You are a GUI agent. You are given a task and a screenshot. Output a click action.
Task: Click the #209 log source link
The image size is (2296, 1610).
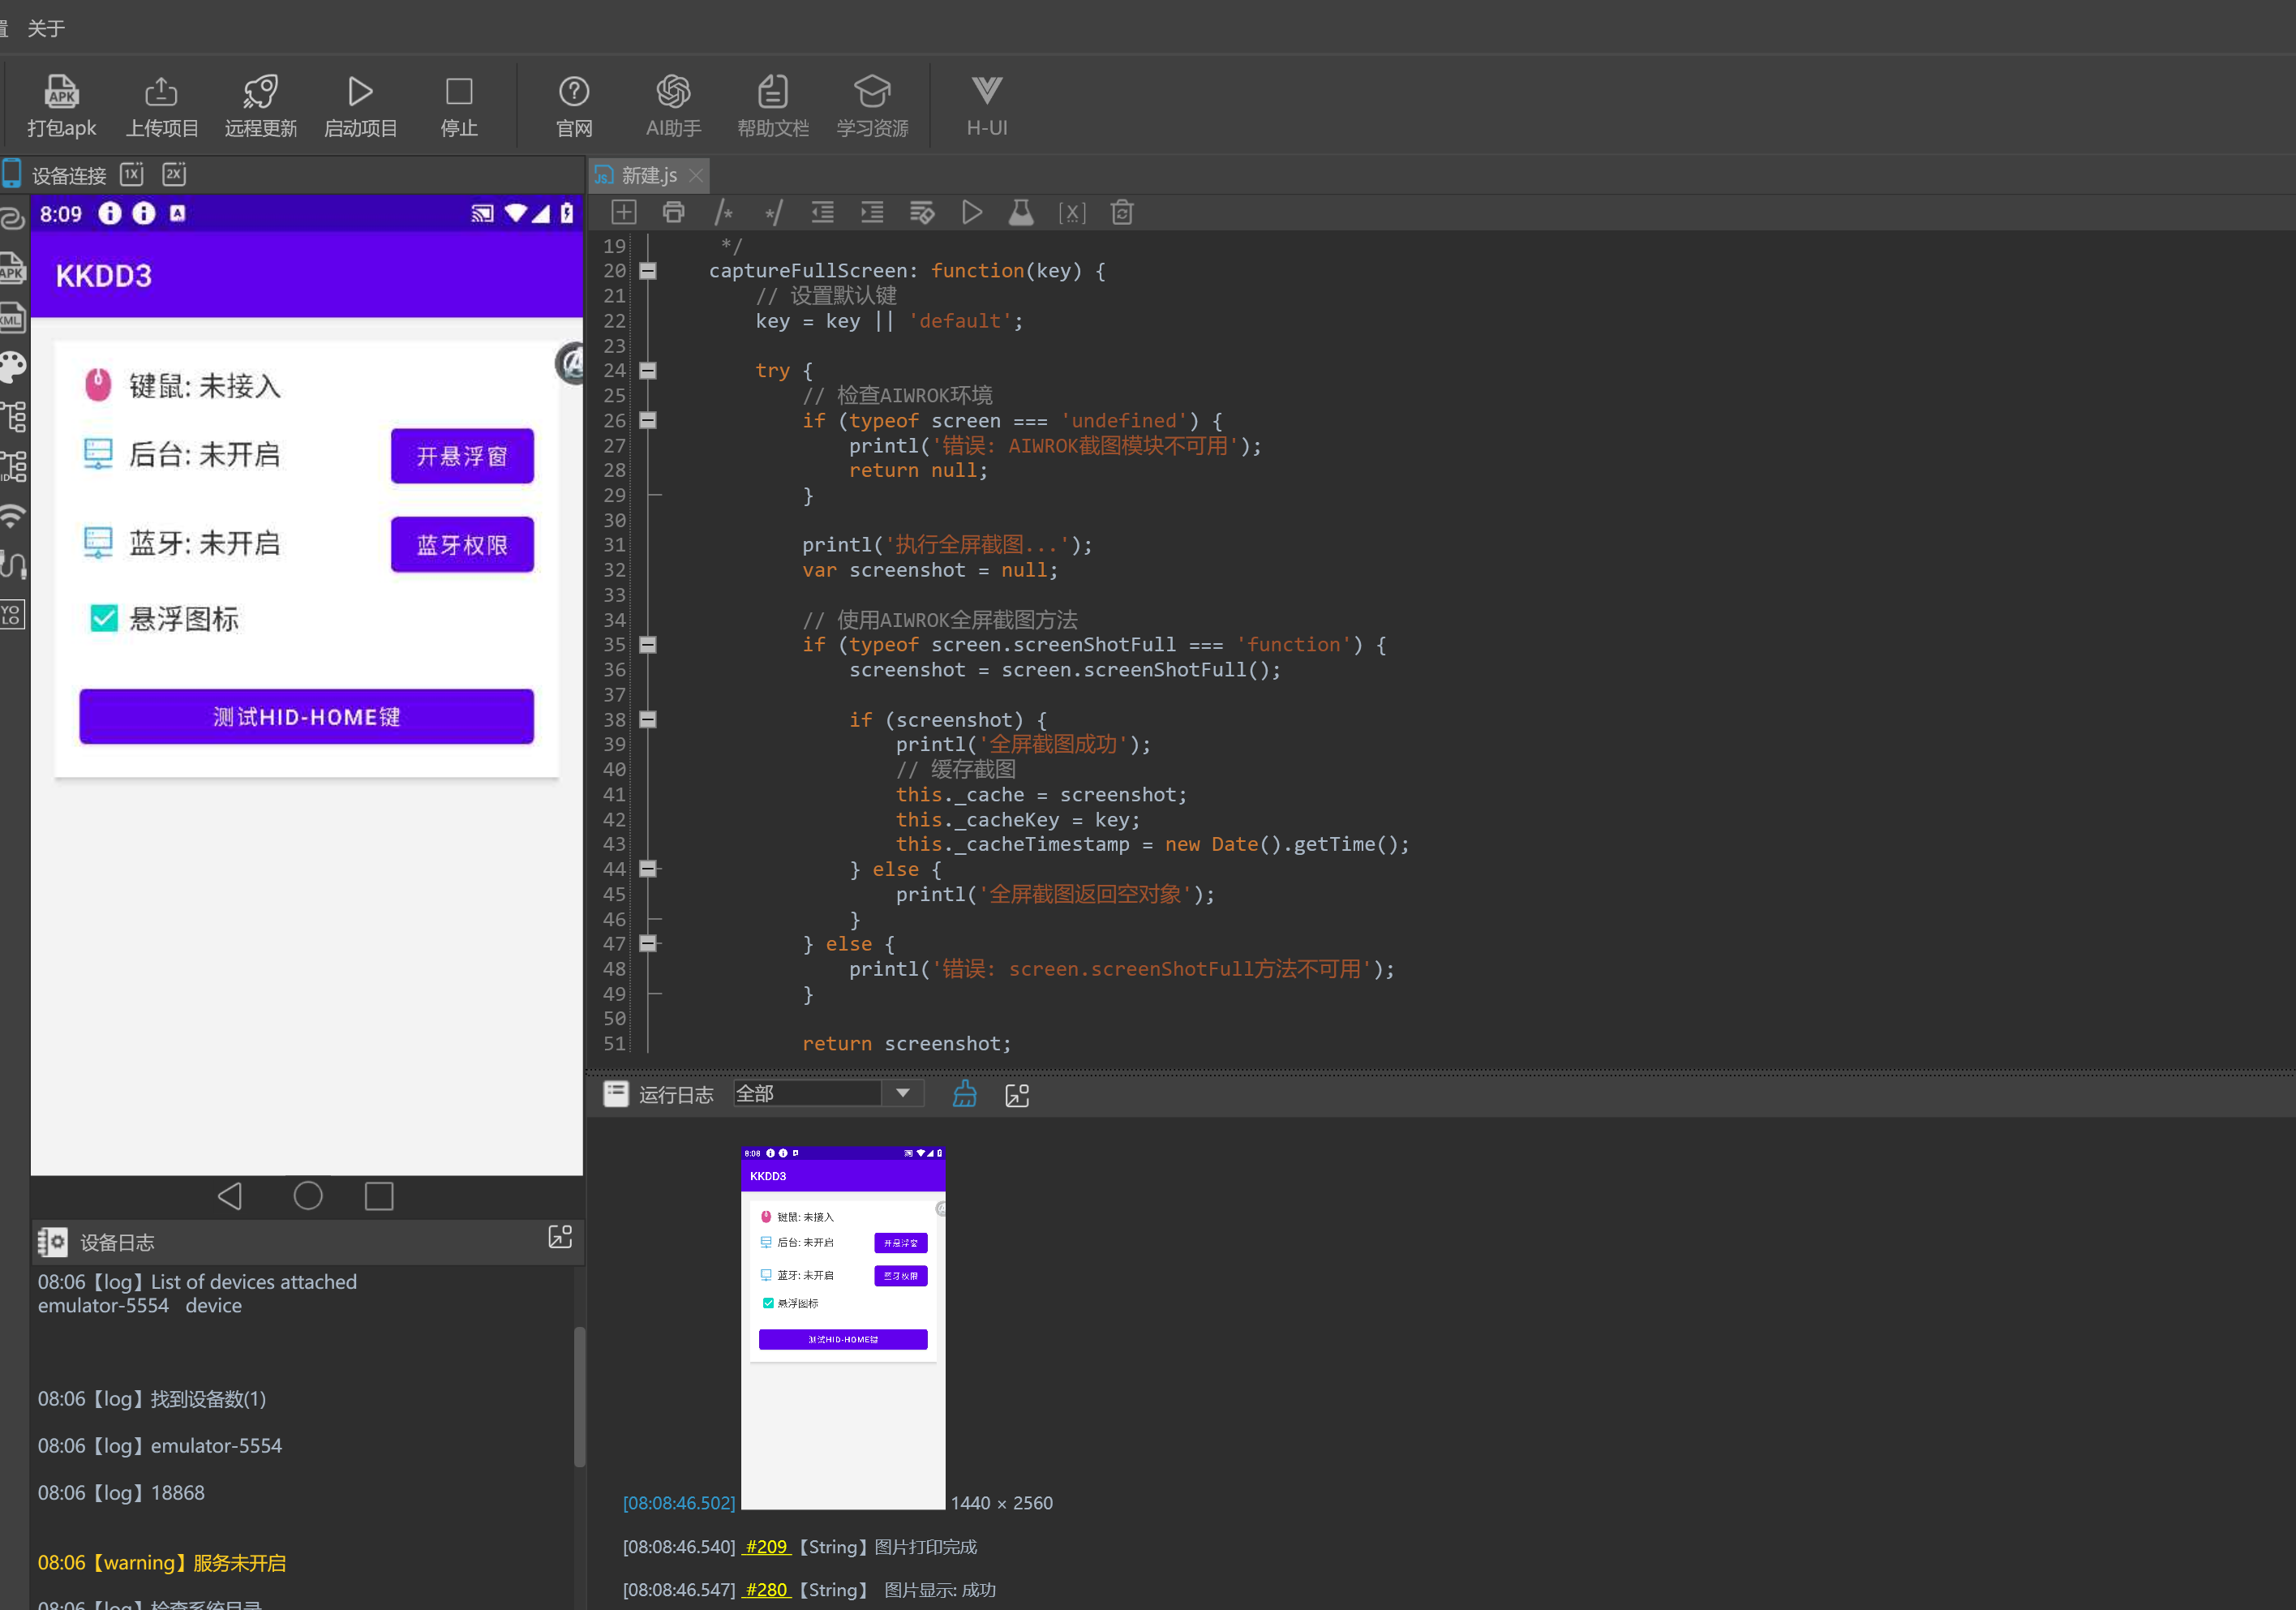pyautogui.click(x=765, y=1546)
